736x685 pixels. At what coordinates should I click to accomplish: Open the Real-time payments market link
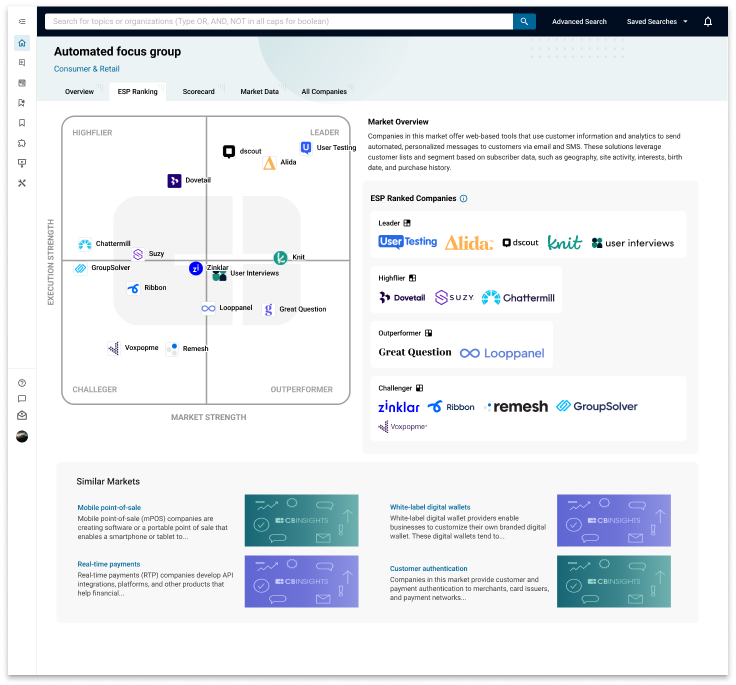(x=109, y=564)
